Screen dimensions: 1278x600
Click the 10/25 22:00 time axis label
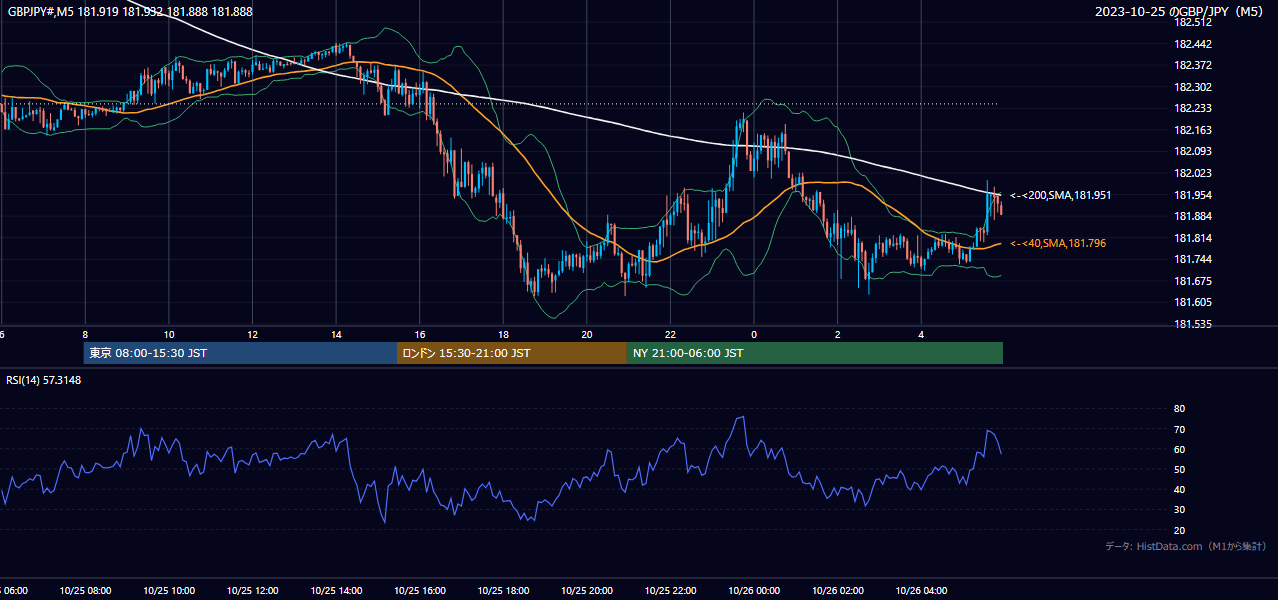click(x=670, y=591)
